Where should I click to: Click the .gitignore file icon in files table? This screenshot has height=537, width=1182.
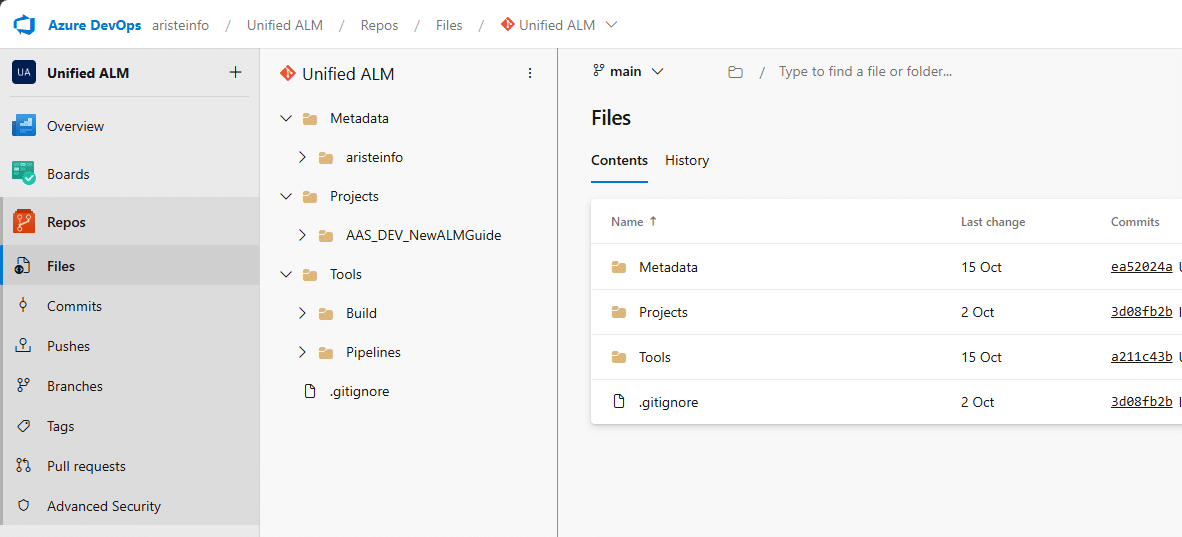point(619,402)
